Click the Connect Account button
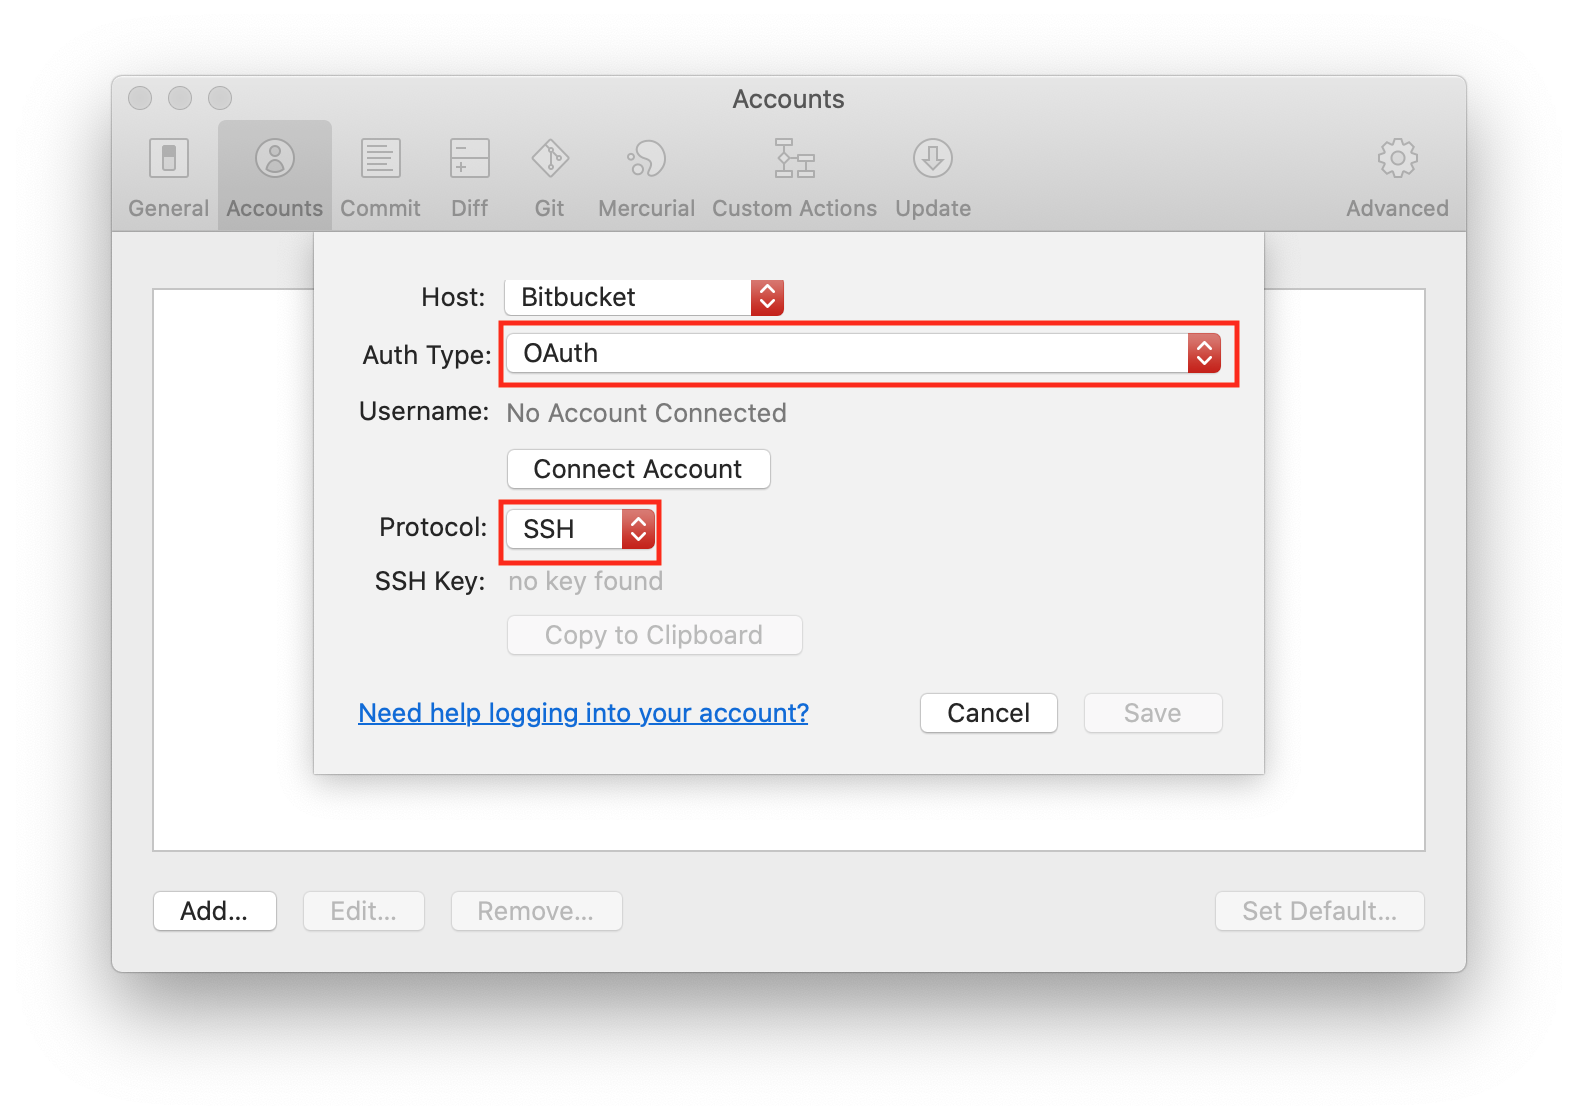This screenshot has height=1120, width=1578. coord(638,469)
